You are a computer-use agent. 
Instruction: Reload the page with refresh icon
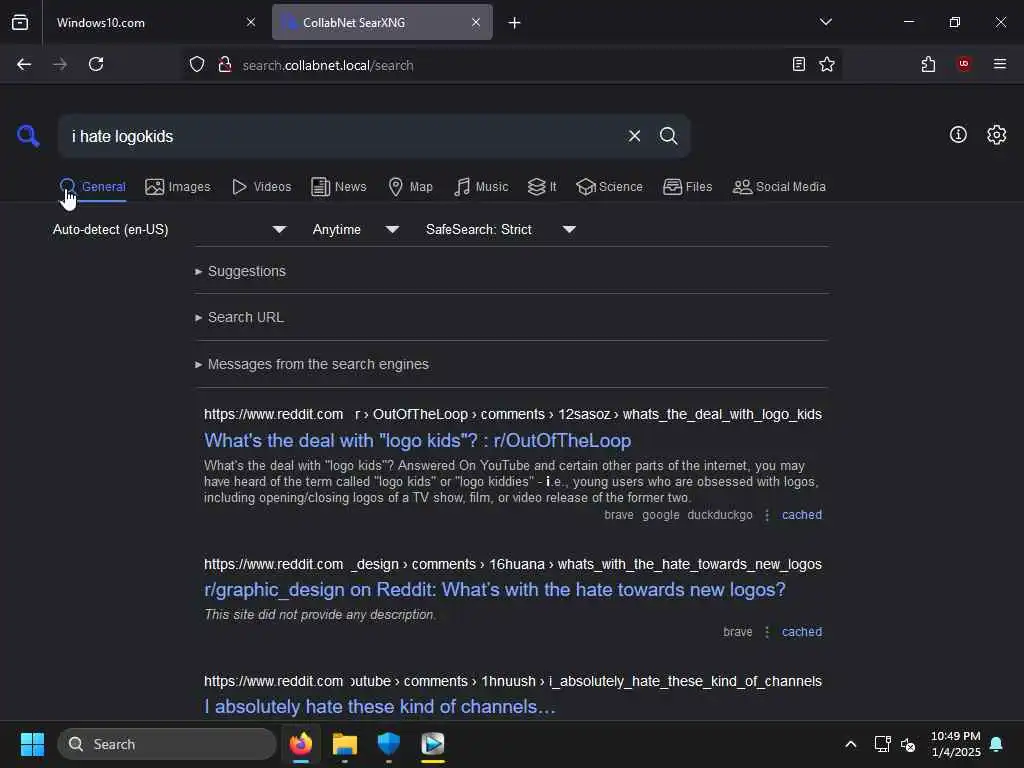[x=96, y=64]
